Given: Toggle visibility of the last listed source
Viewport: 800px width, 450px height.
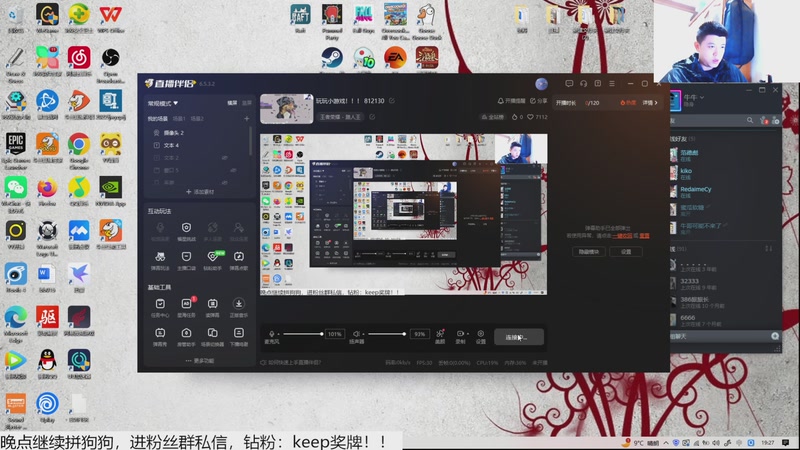Looking at the screenshot, I should (224, 182).
